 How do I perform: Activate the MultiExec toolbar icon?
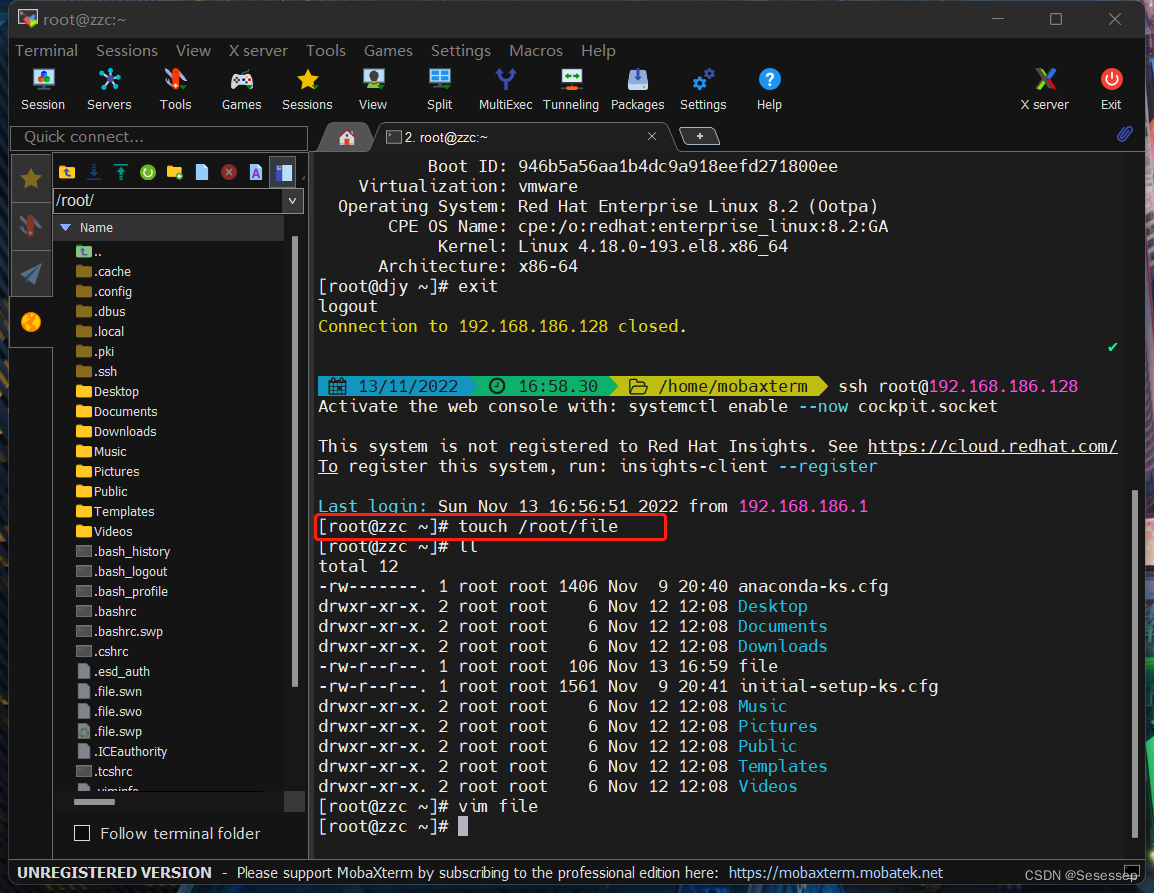click(506, 89)
